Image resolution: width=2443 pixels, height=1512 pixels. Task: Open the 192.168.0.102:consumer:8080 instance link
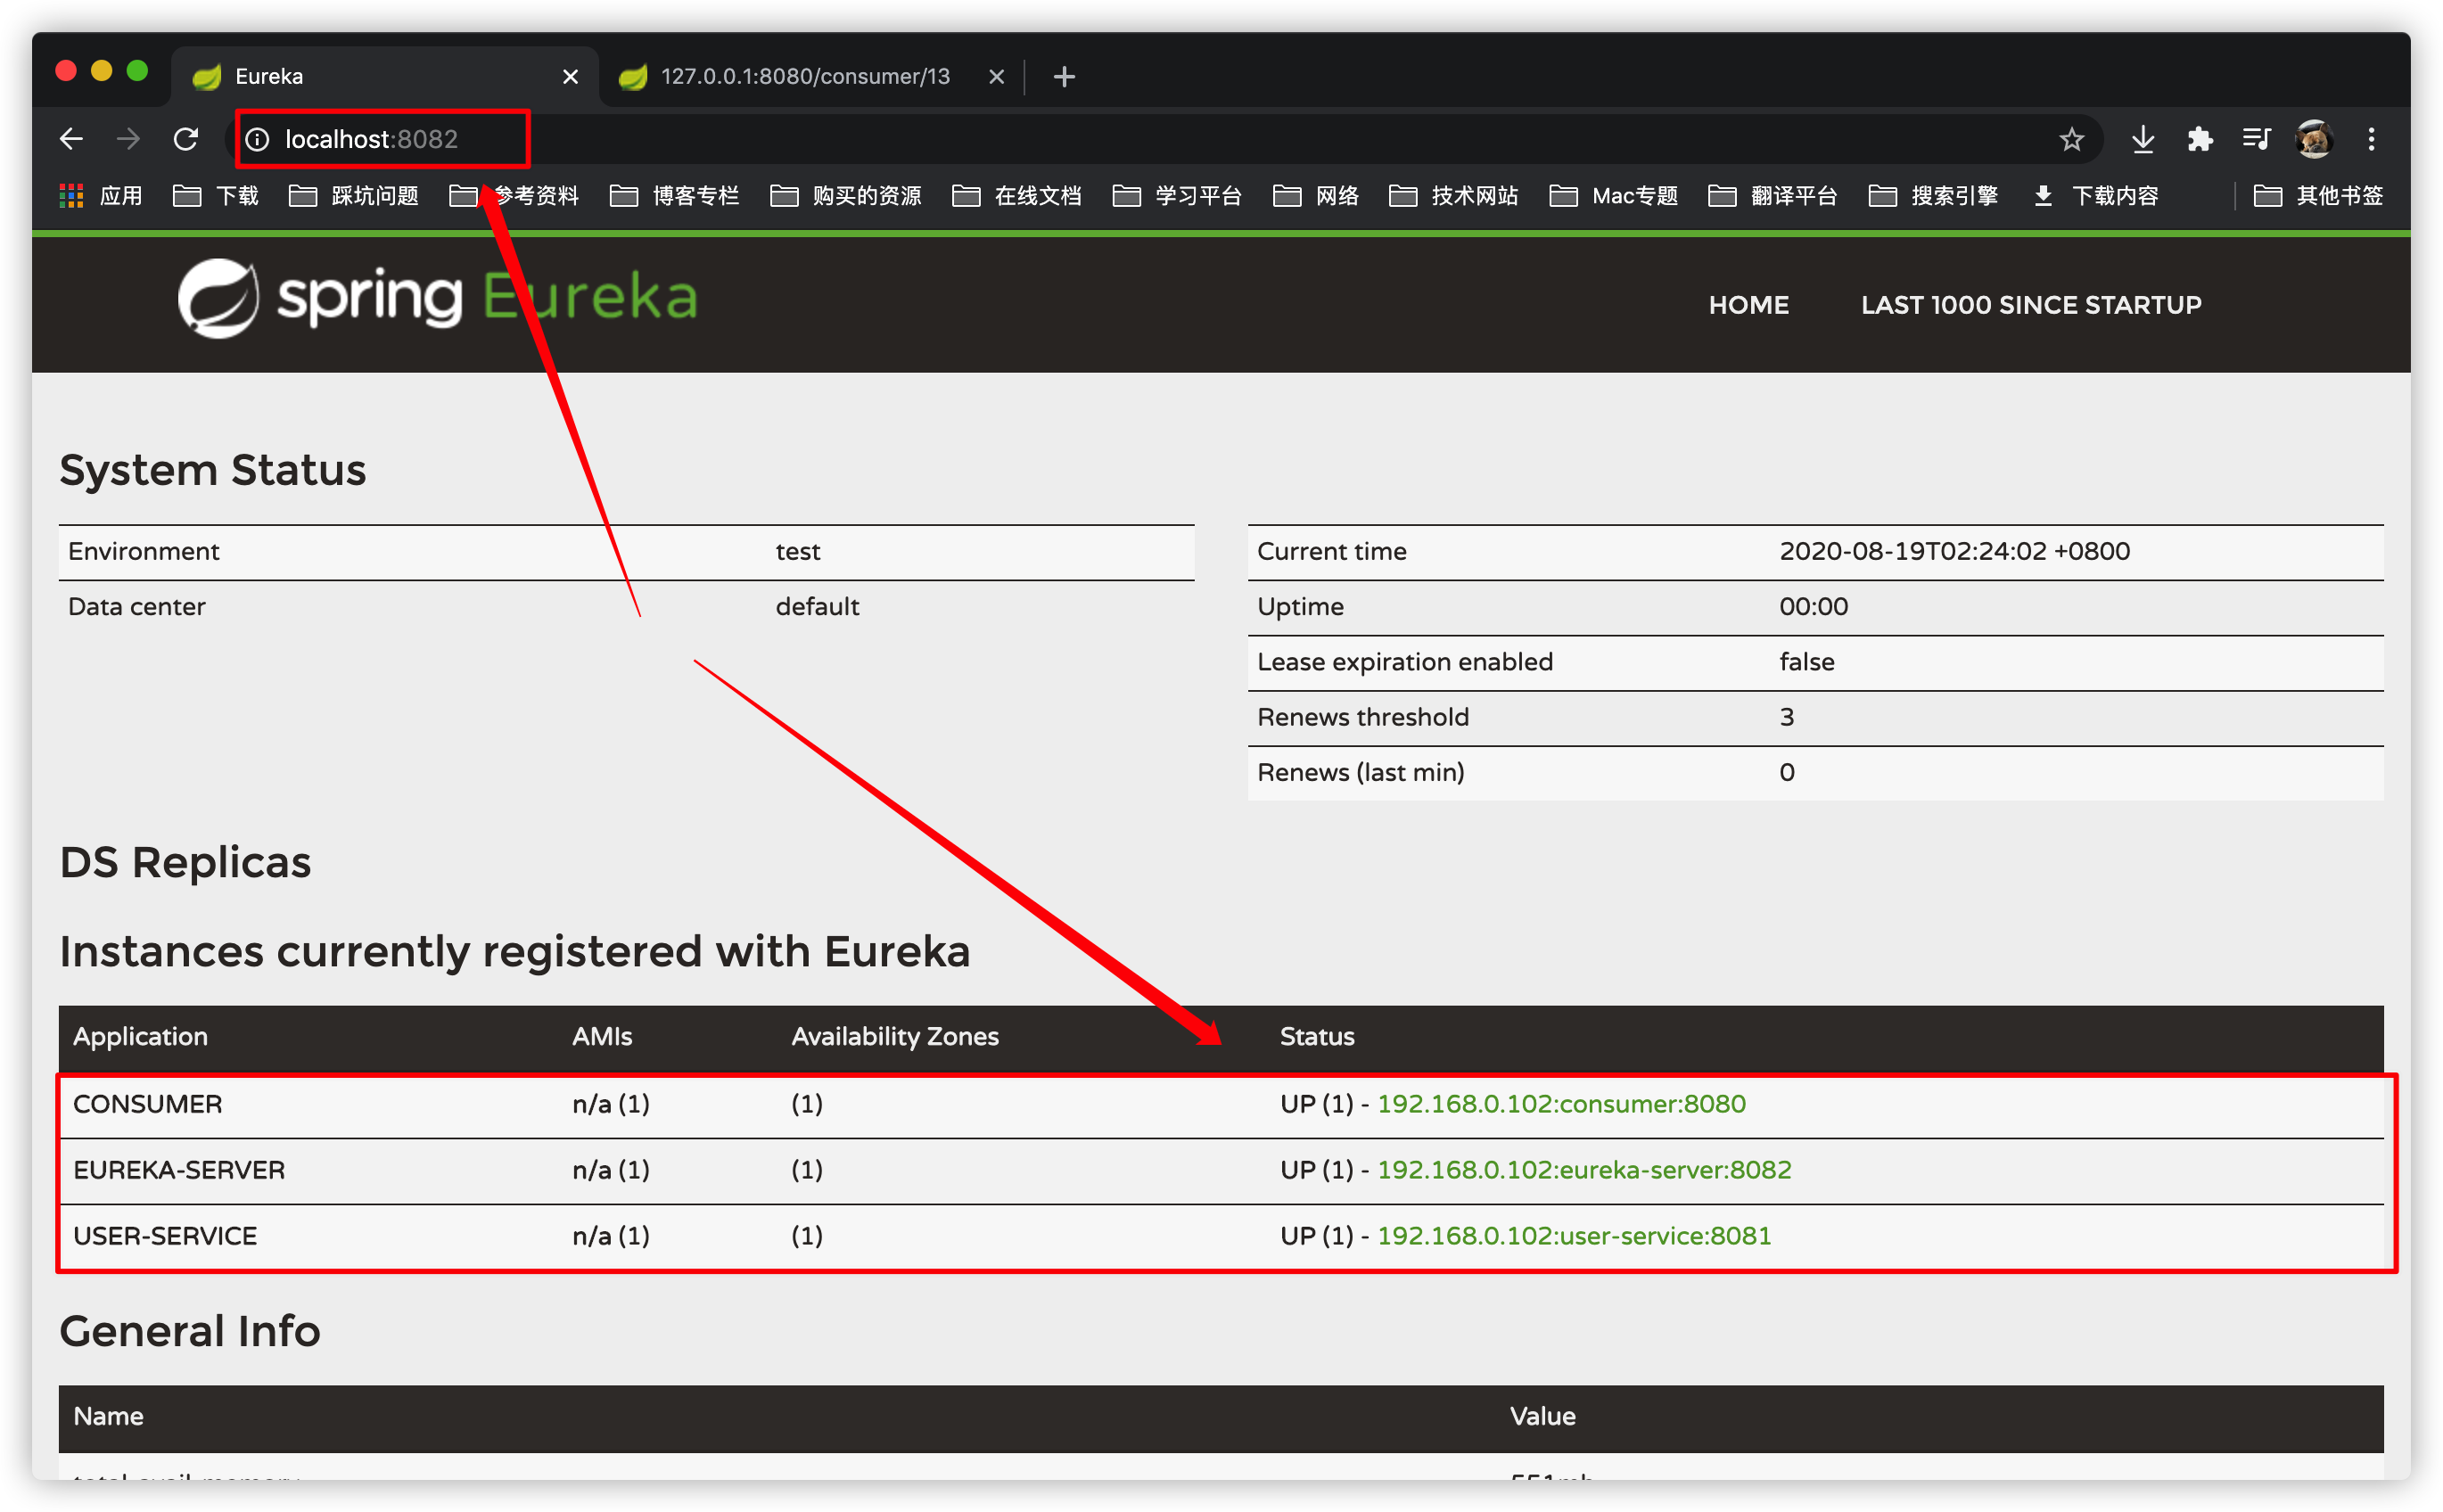point(1561,1104)
